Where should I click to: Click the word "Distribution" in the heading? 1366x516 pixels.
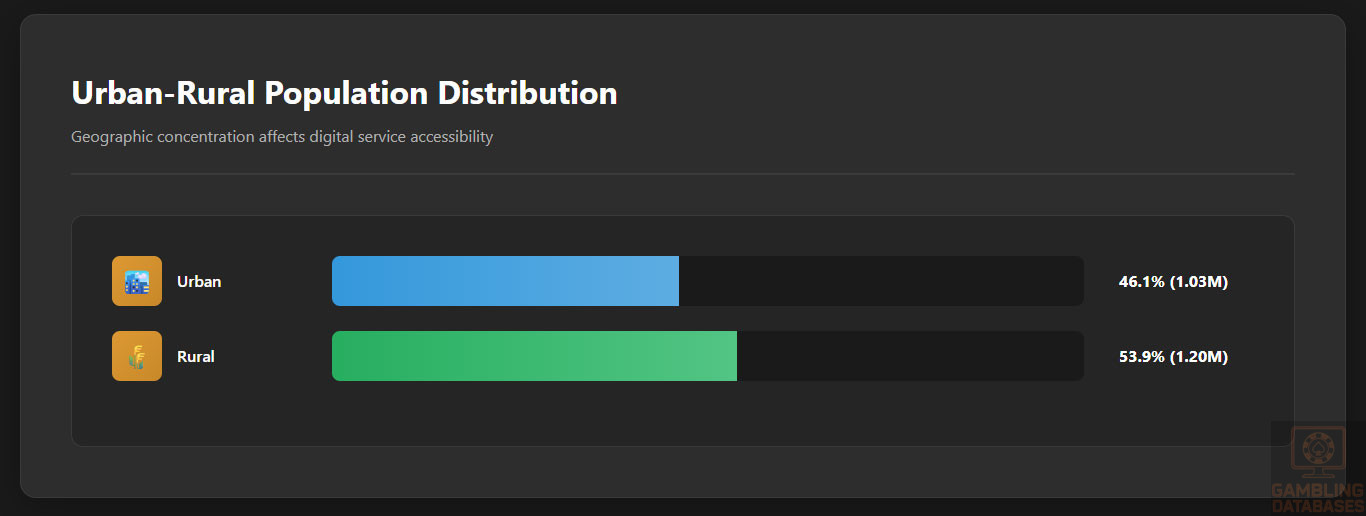pos(528,93)
